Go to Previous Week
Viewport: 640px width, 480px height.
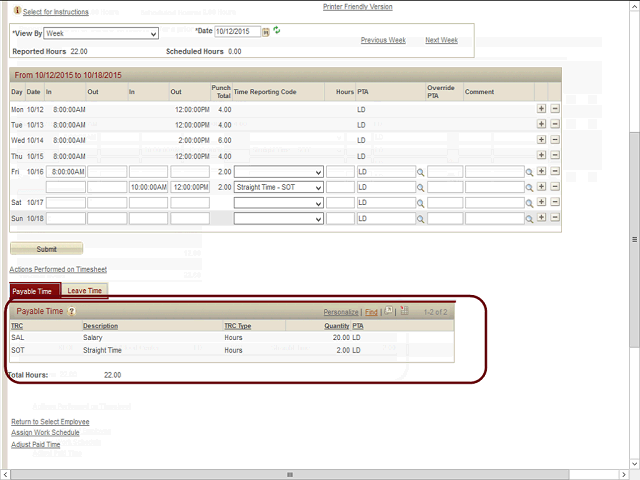coord(383,40)
